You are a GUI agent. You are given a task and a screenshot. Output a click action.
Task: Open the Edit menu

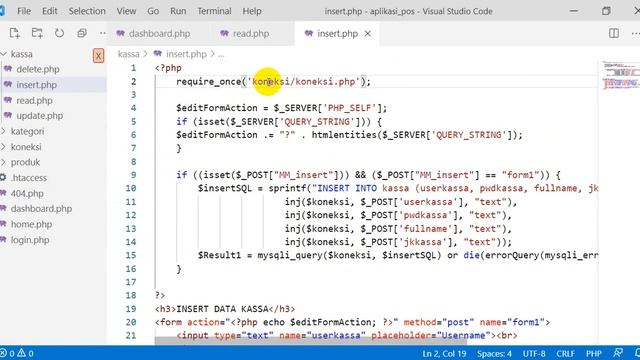(49, 11)
